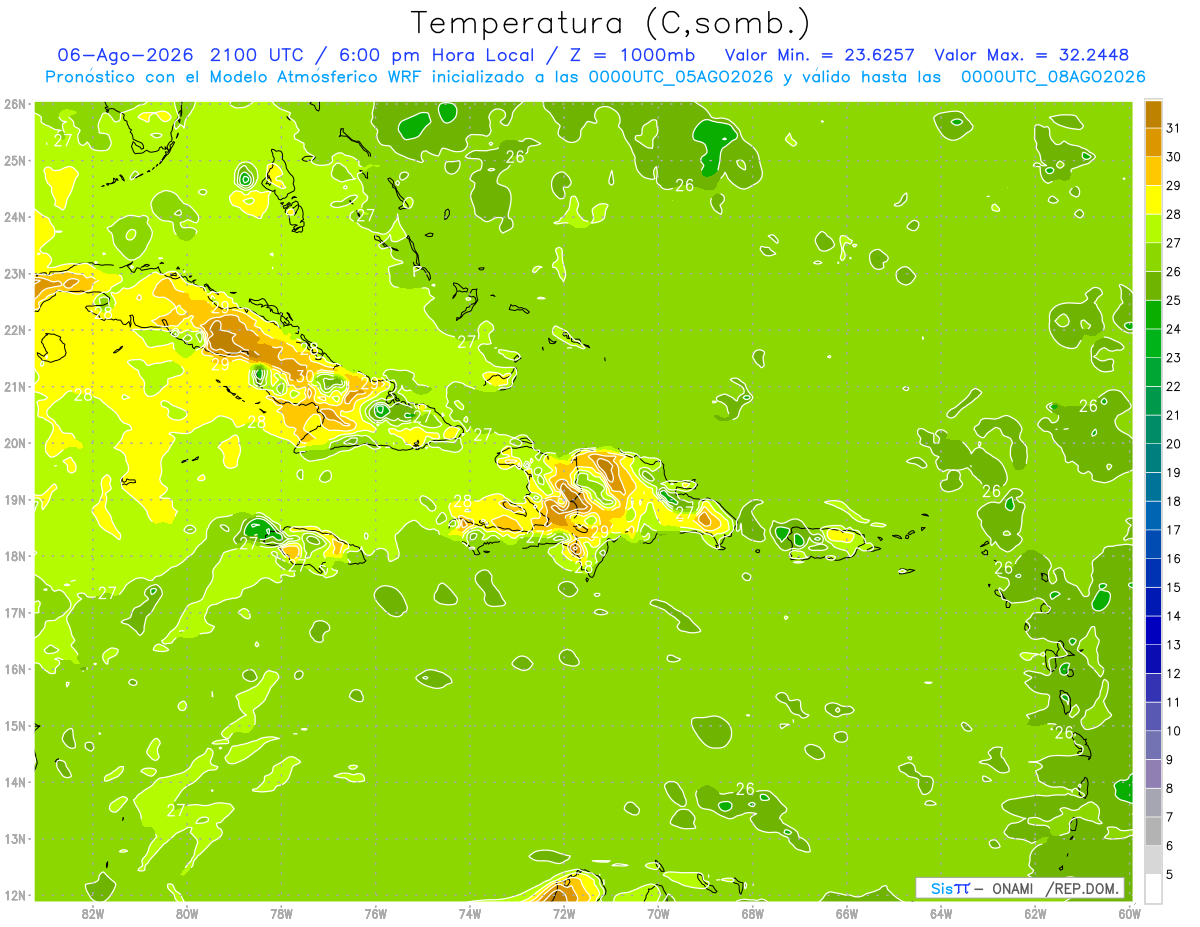
Task: Click the legend value label '17'
Action: [1174, 530]
